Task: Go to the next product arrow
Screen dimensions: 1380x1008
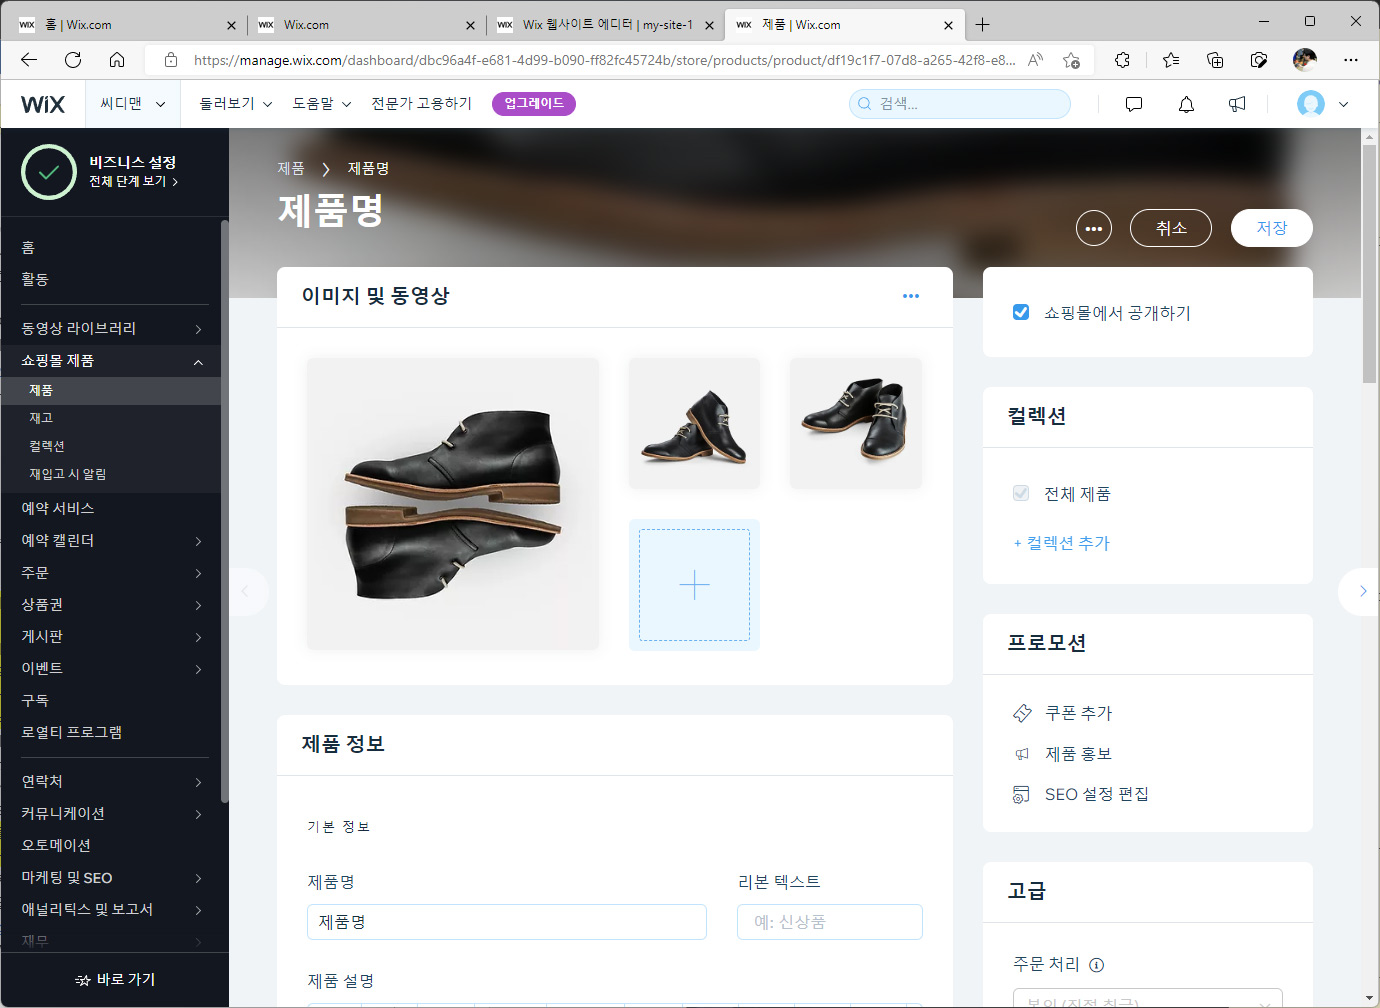Action: pyautogui.click(x=1360, y=591)
